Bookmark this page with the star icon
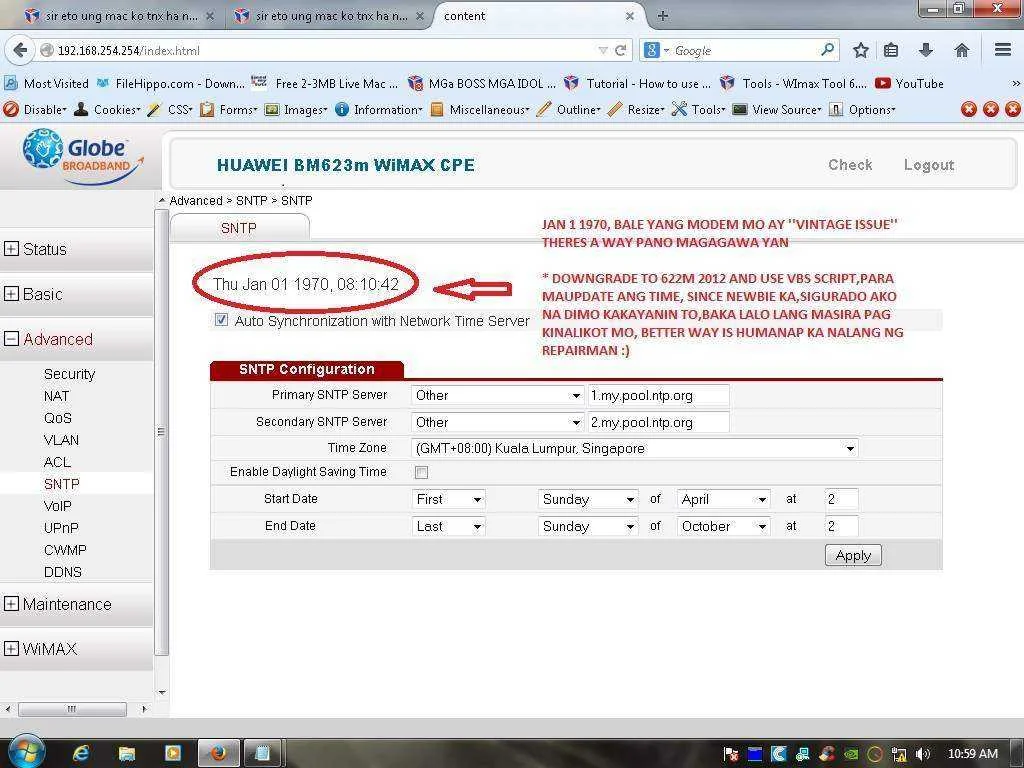Image resolution: width=1024 pixels, height=768 pixels. (x=861, y=50)
